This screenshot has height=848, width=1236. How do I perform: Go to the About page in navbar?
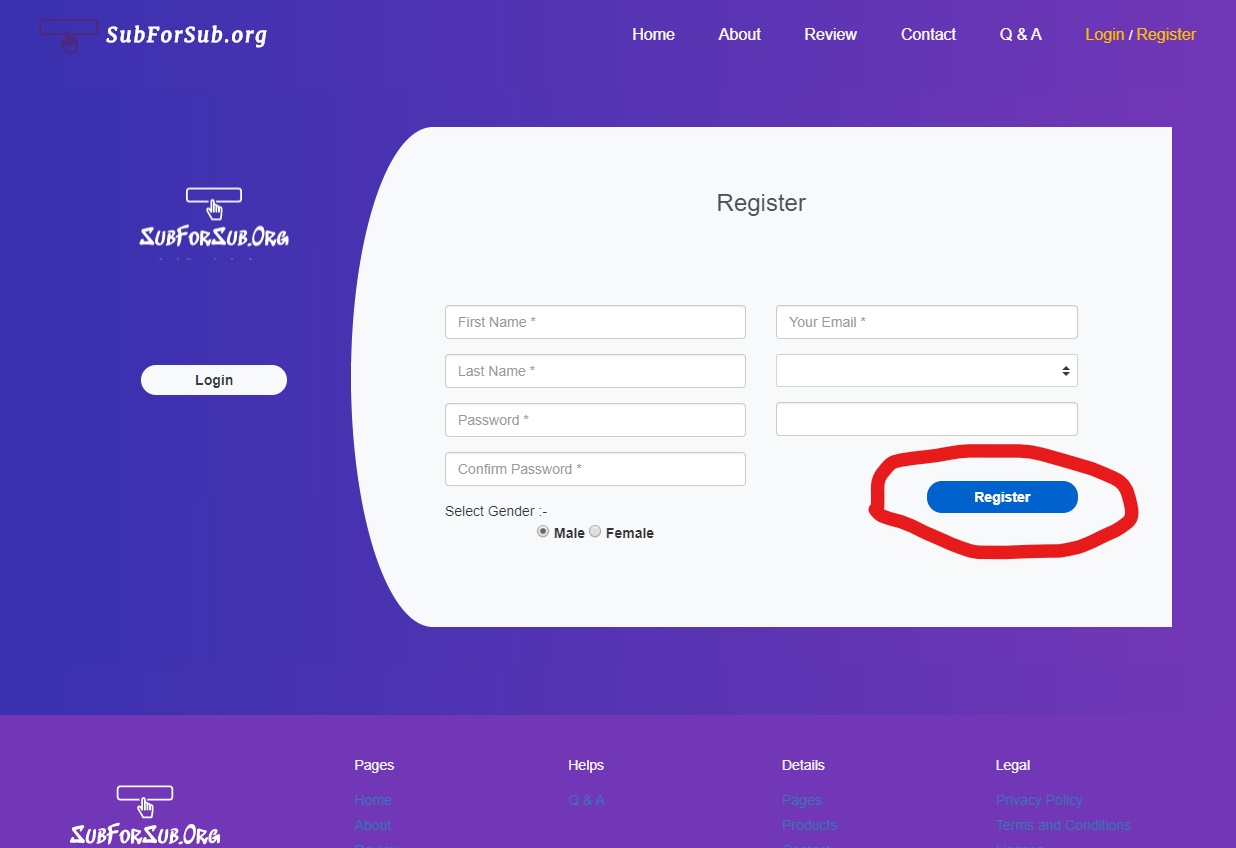(739, 35)
